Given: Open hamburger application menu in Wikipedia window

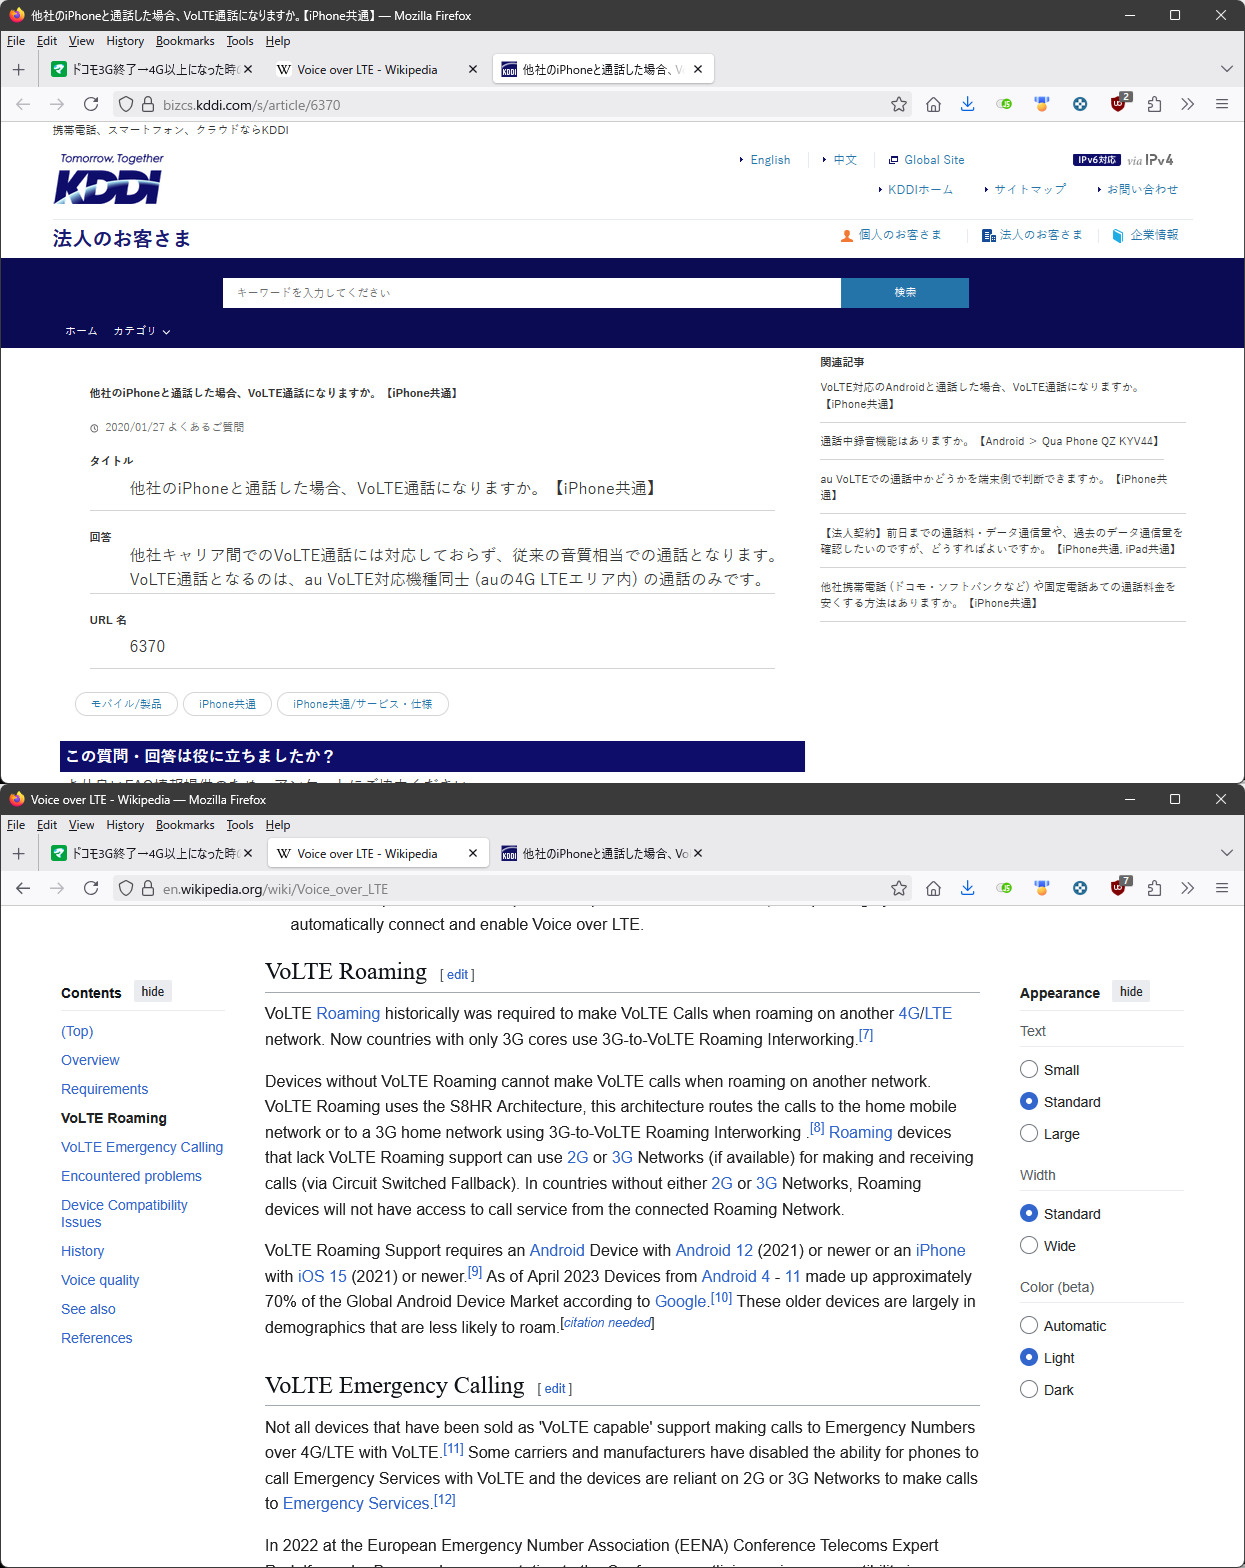Looking at the screenshot, I should tap(1222, 888).
